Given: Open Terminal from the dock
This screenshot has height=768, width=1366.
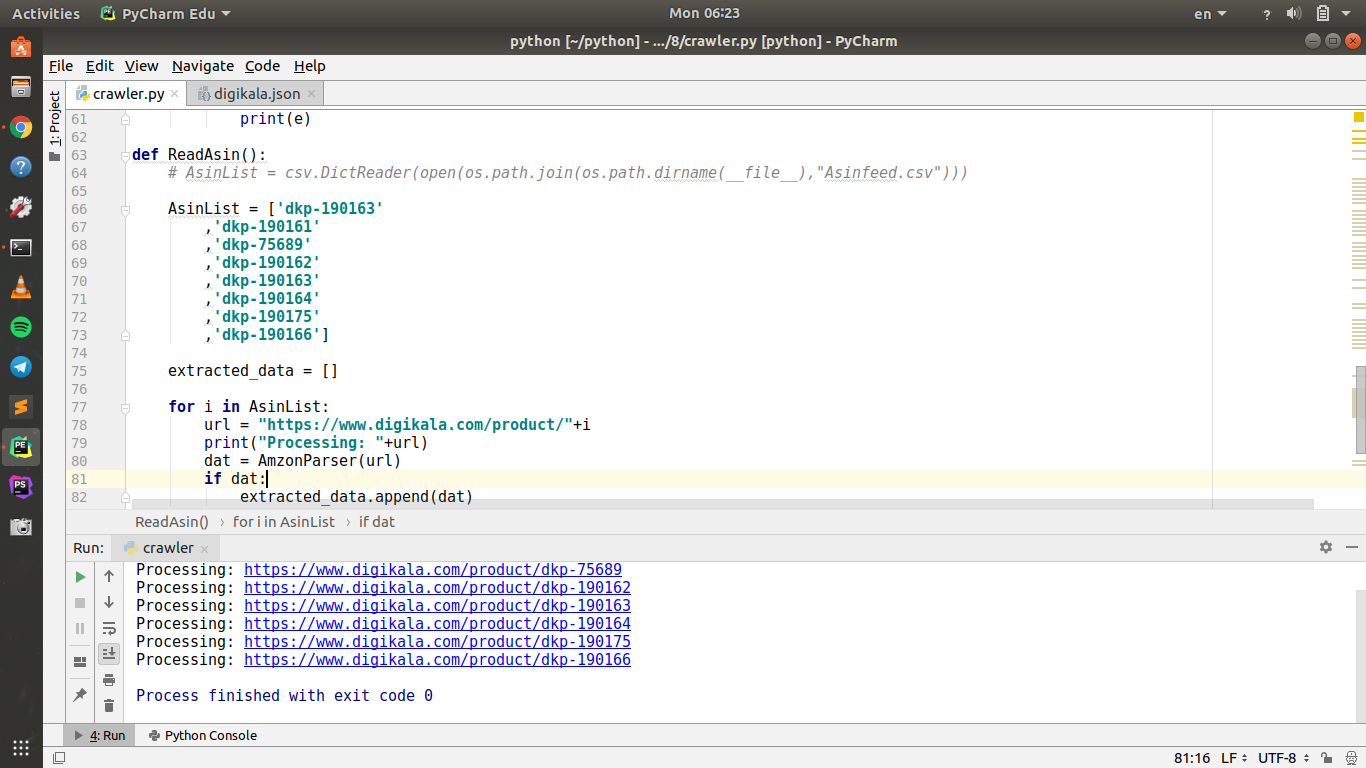Looking at the screenshot, I should 21,247.
